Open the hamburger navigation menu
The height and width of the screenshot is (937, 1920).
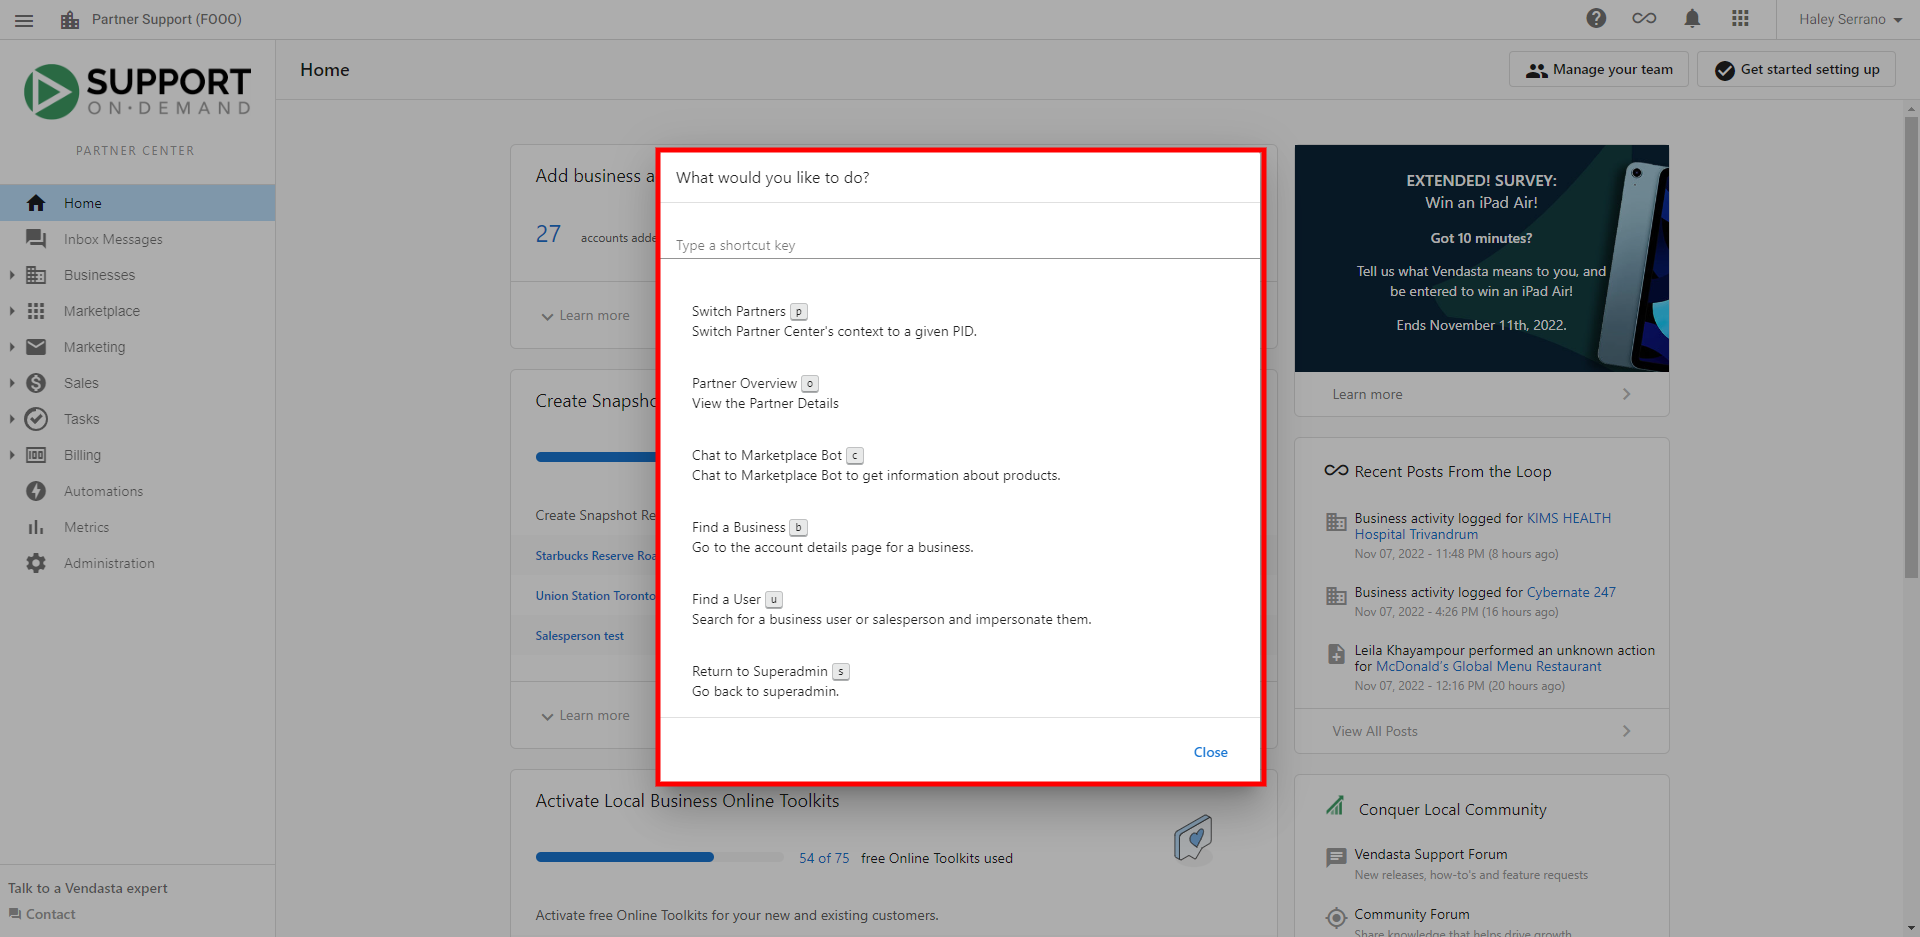(24, 20)
